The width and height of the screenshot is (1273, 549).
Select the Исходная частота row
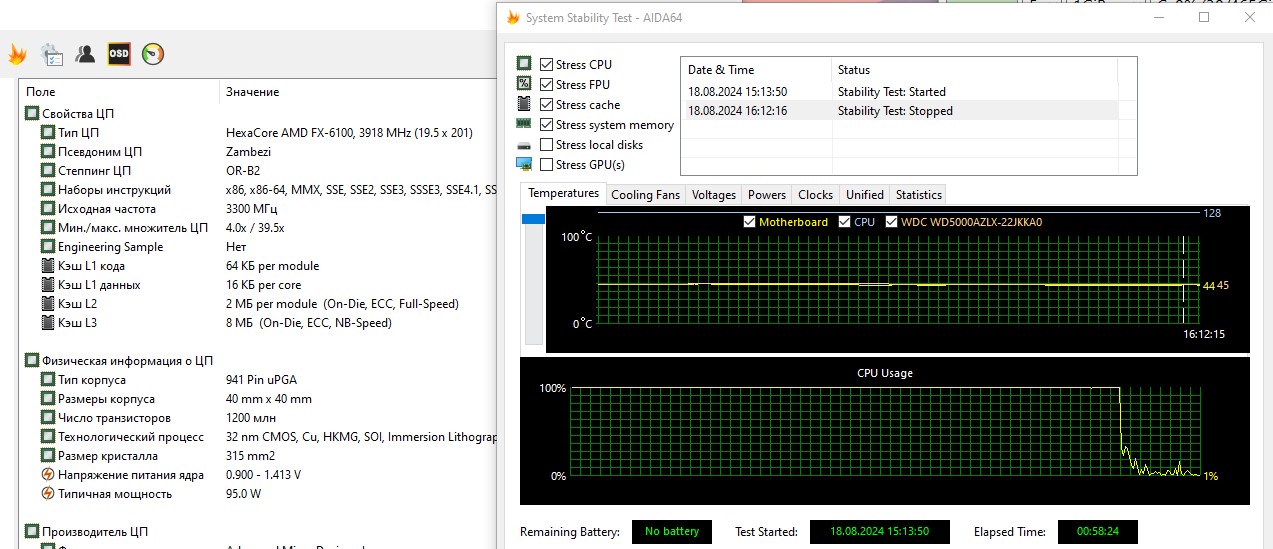pos(258,209)
